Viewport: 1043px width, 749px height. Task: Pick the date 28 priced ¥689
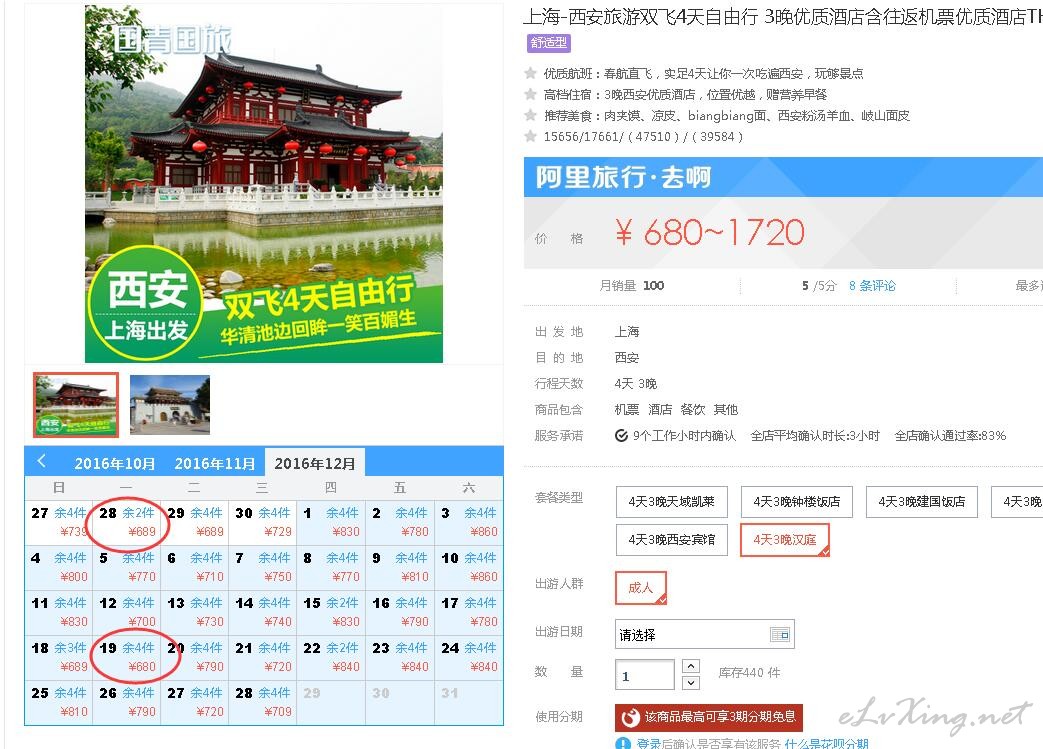(126, 522)
